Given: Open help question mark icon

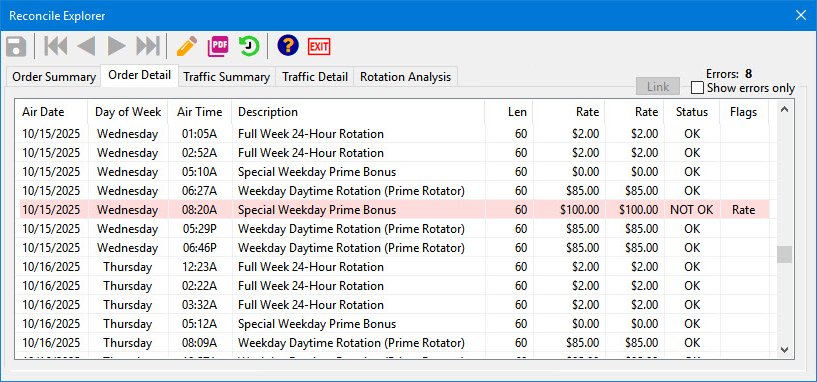Looking at the screenshot, I should pyautogui.click(x=288, y=46).
